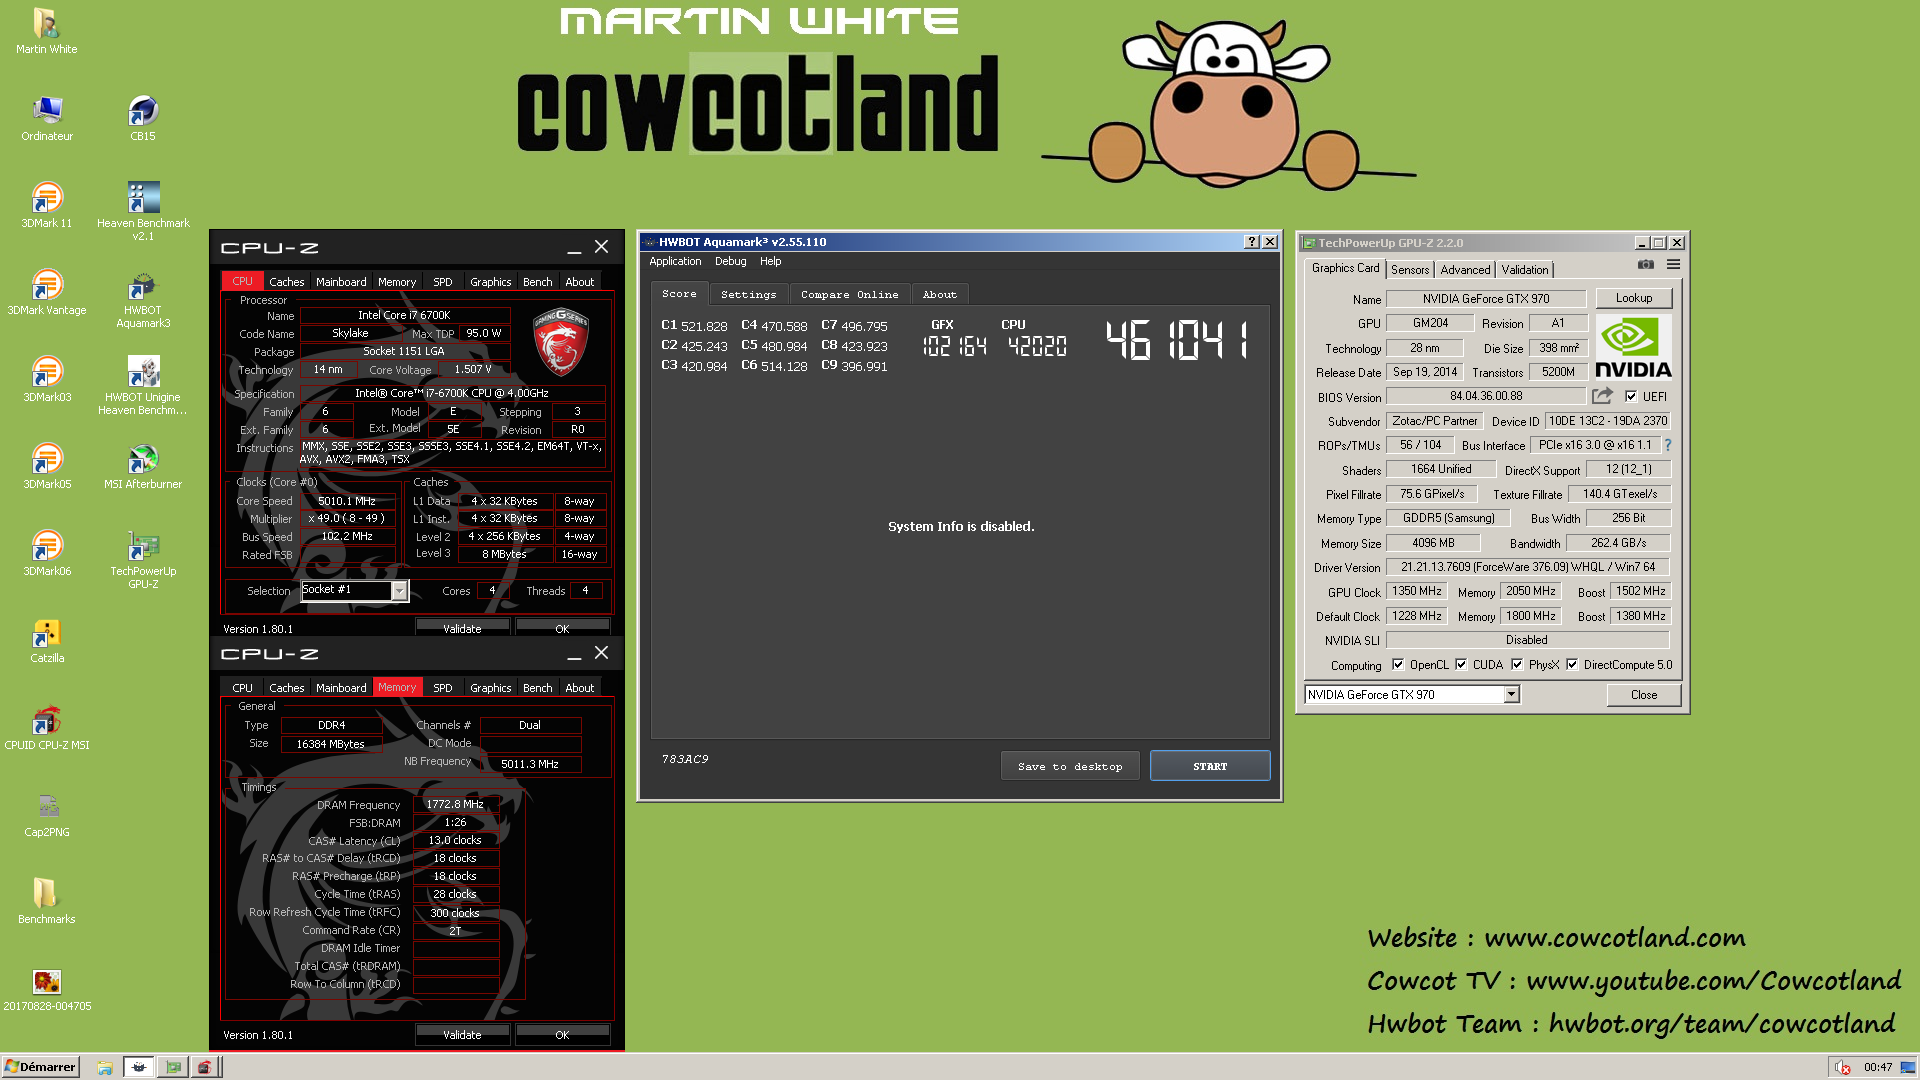Open SPD tab in upper CPU-Z
Viewport: 1920px width, 1080px height.
(443, 282)
